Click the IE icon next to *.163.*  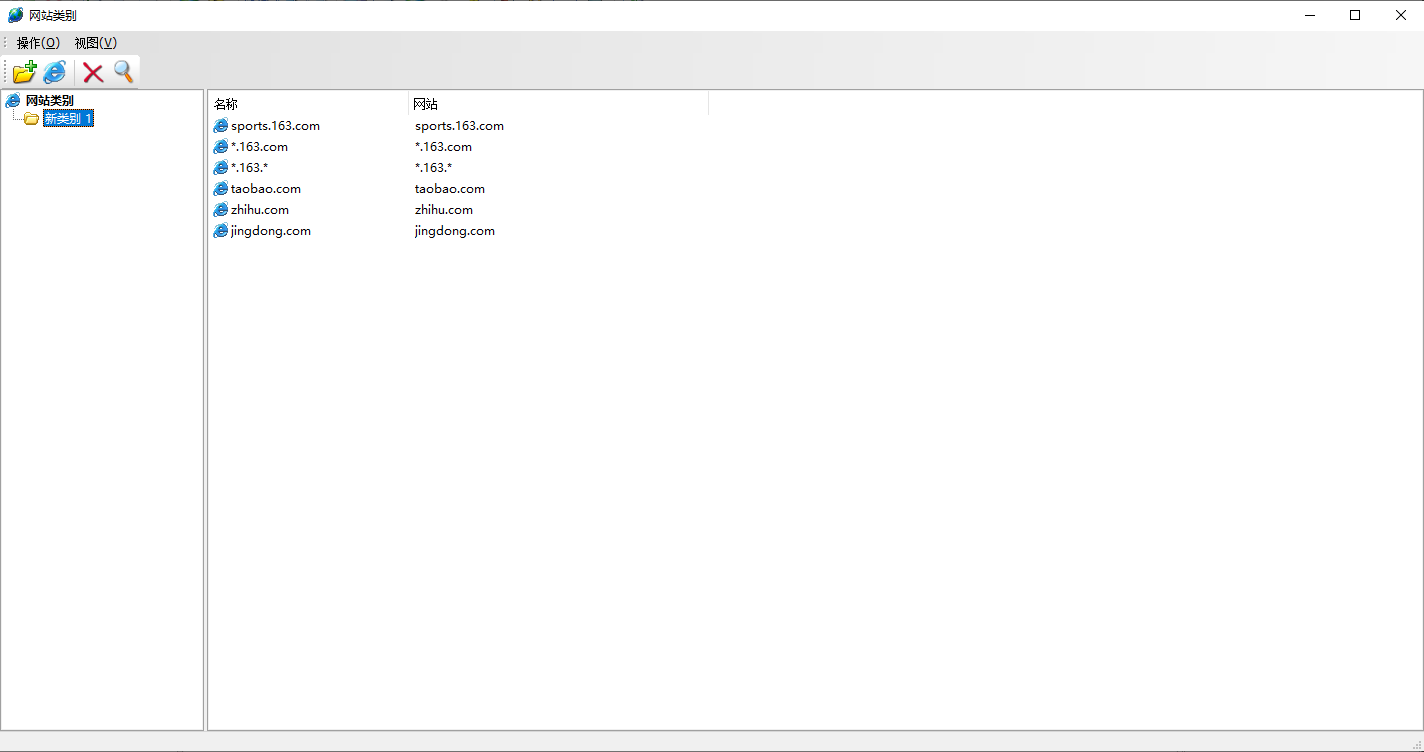pyautogui.click(x=221, y=168)
